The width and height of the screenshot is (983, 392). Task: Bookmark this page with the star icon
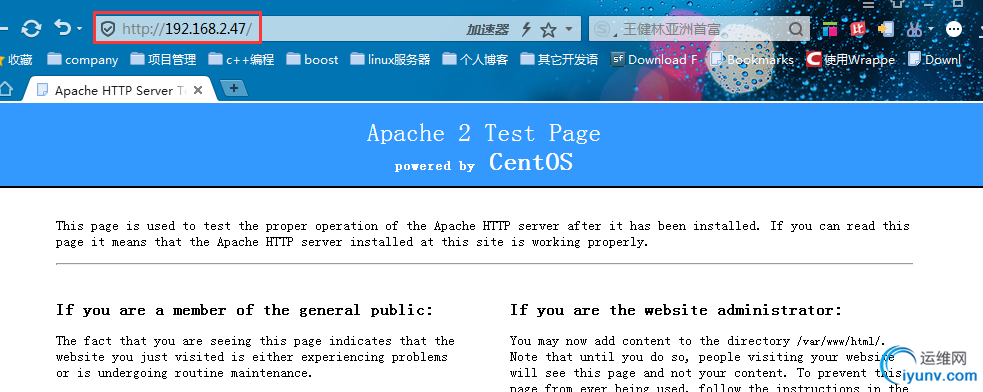click(x=548, y=29)
